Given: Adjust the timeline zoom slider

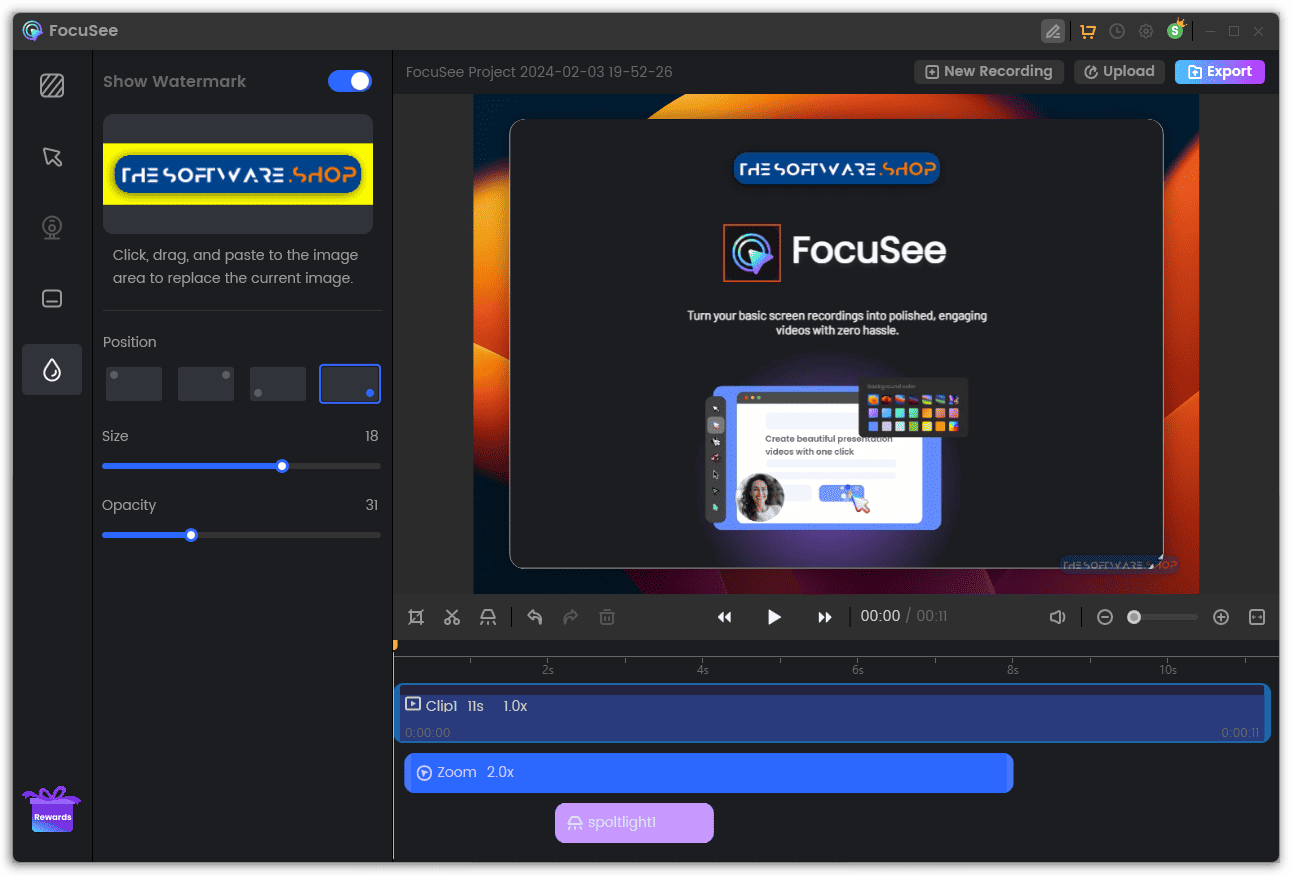Looking at the screenshot, I should [x=1162, y=617].
